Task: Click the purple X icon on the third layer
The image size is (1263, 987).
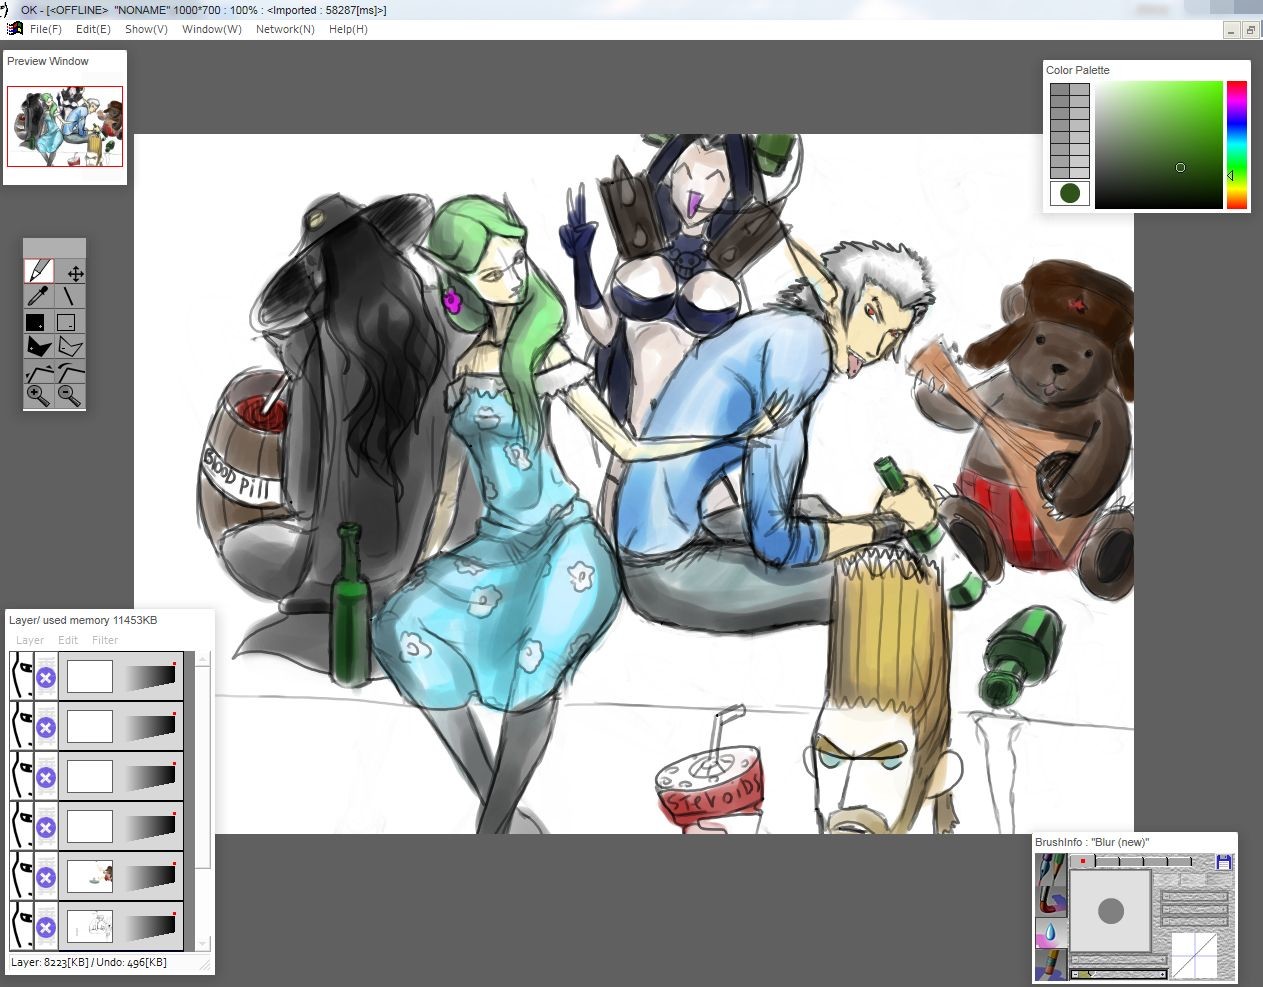Action: tap(45, 778)
